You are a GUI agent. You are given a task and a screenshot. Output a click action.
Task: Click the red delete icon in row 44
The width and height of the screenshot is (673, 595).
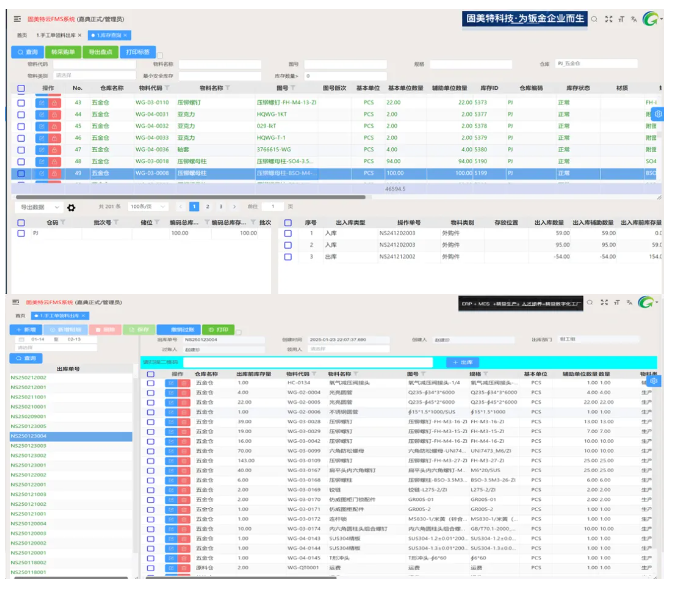click(x=54, y=114)
